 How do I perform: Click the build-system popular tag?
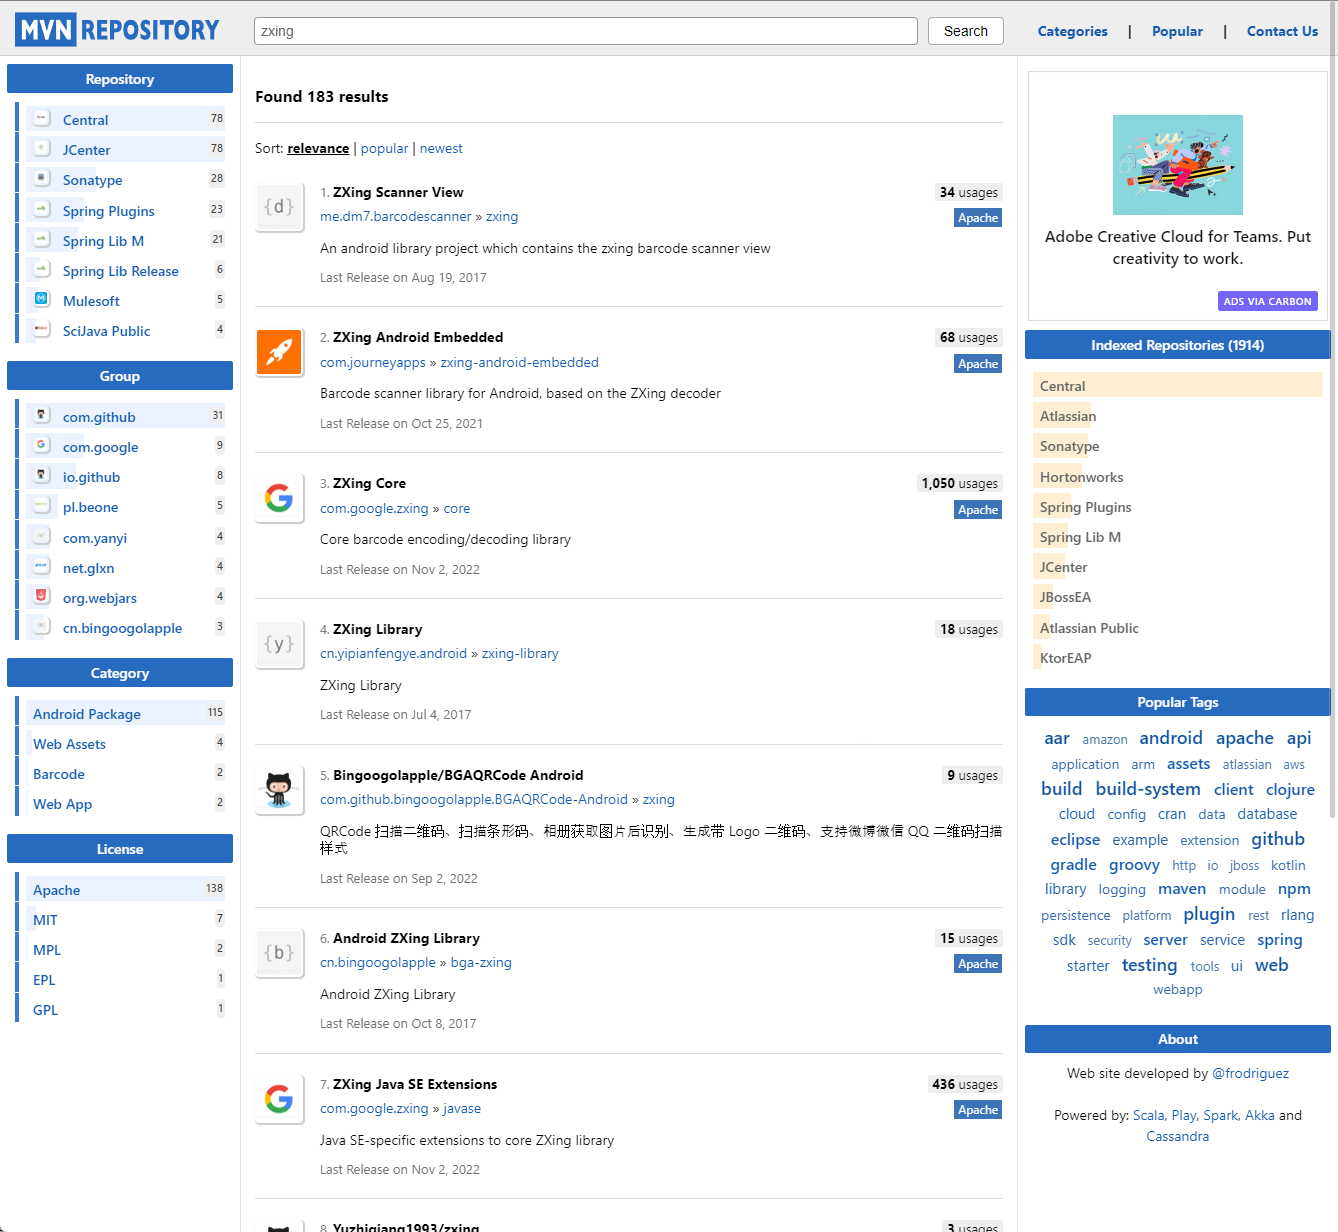(1148, 789)
